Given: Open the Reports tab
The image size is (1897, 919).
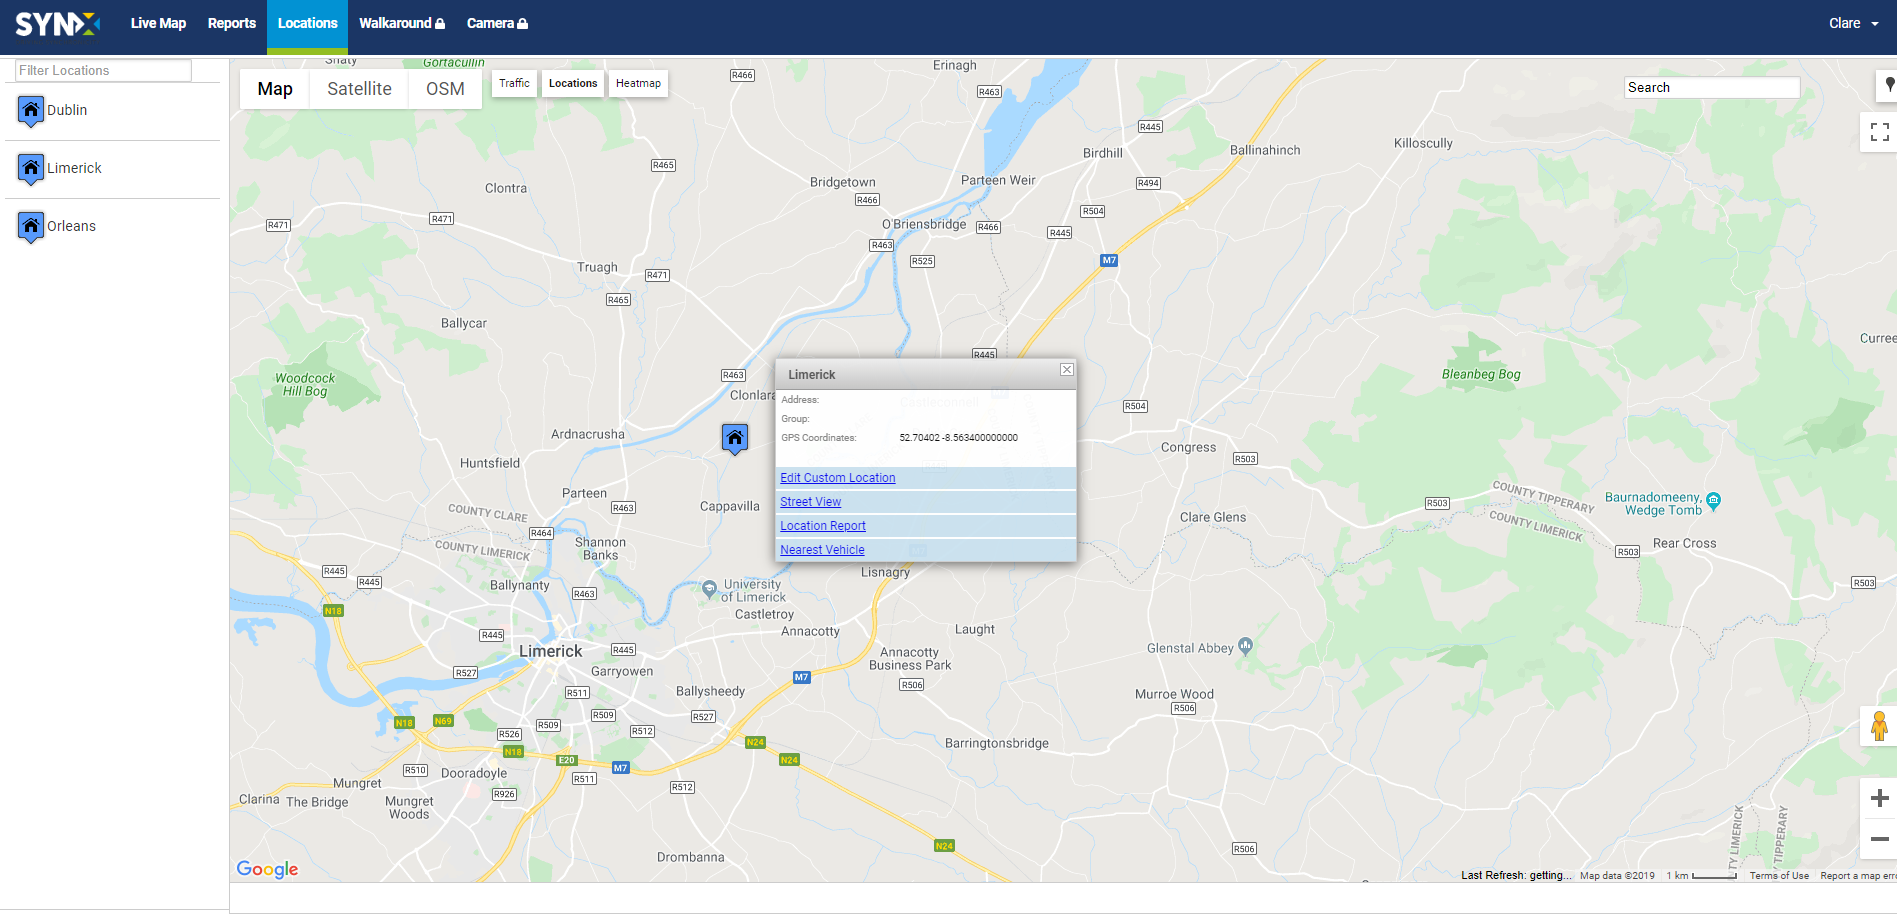Looking at the screenshot, I should [x=232, y=23].
